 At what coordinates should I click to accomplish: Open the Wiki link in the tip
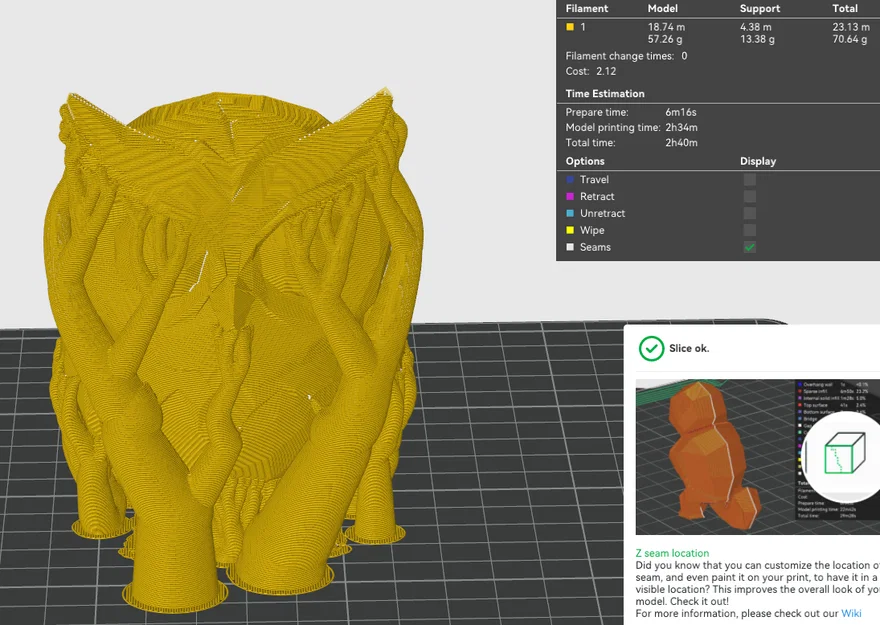(851, 613)
